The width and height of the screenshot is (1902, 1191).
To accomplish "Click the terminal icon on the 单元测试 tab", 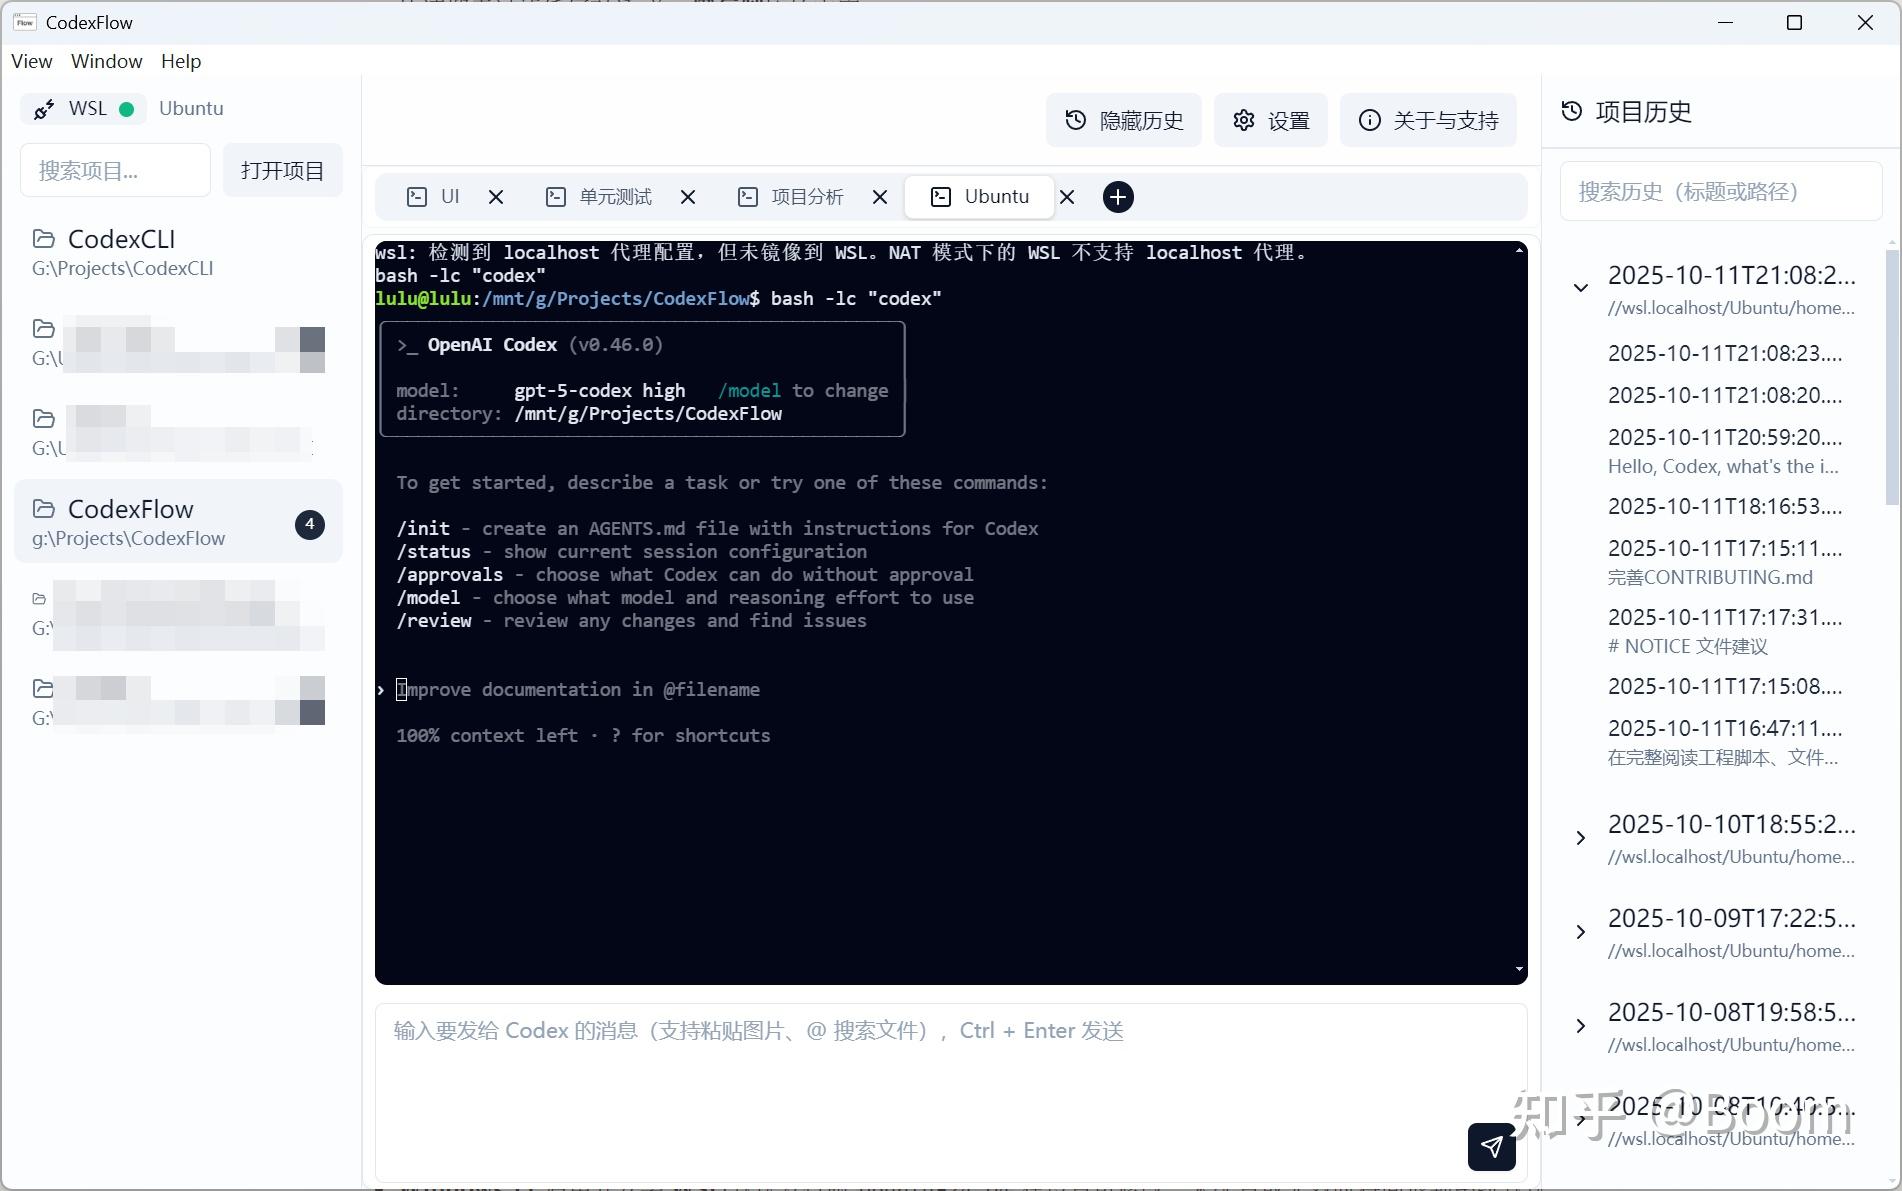I will (555, 197).
